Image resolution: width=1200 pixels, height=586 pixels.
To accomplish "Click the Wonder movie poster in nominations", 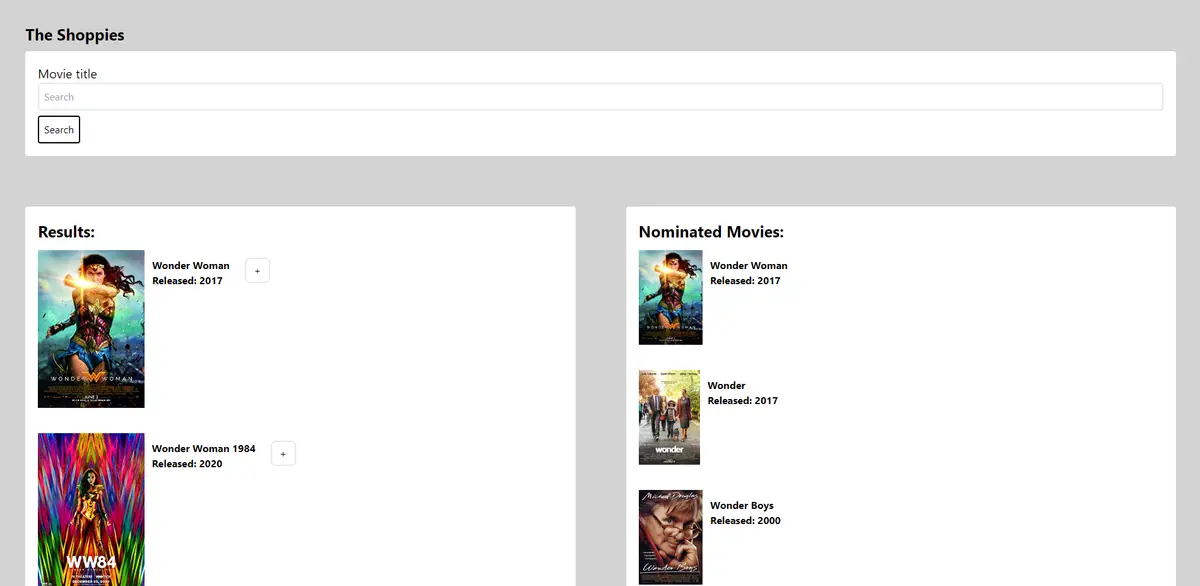I will tap(670, 417).
